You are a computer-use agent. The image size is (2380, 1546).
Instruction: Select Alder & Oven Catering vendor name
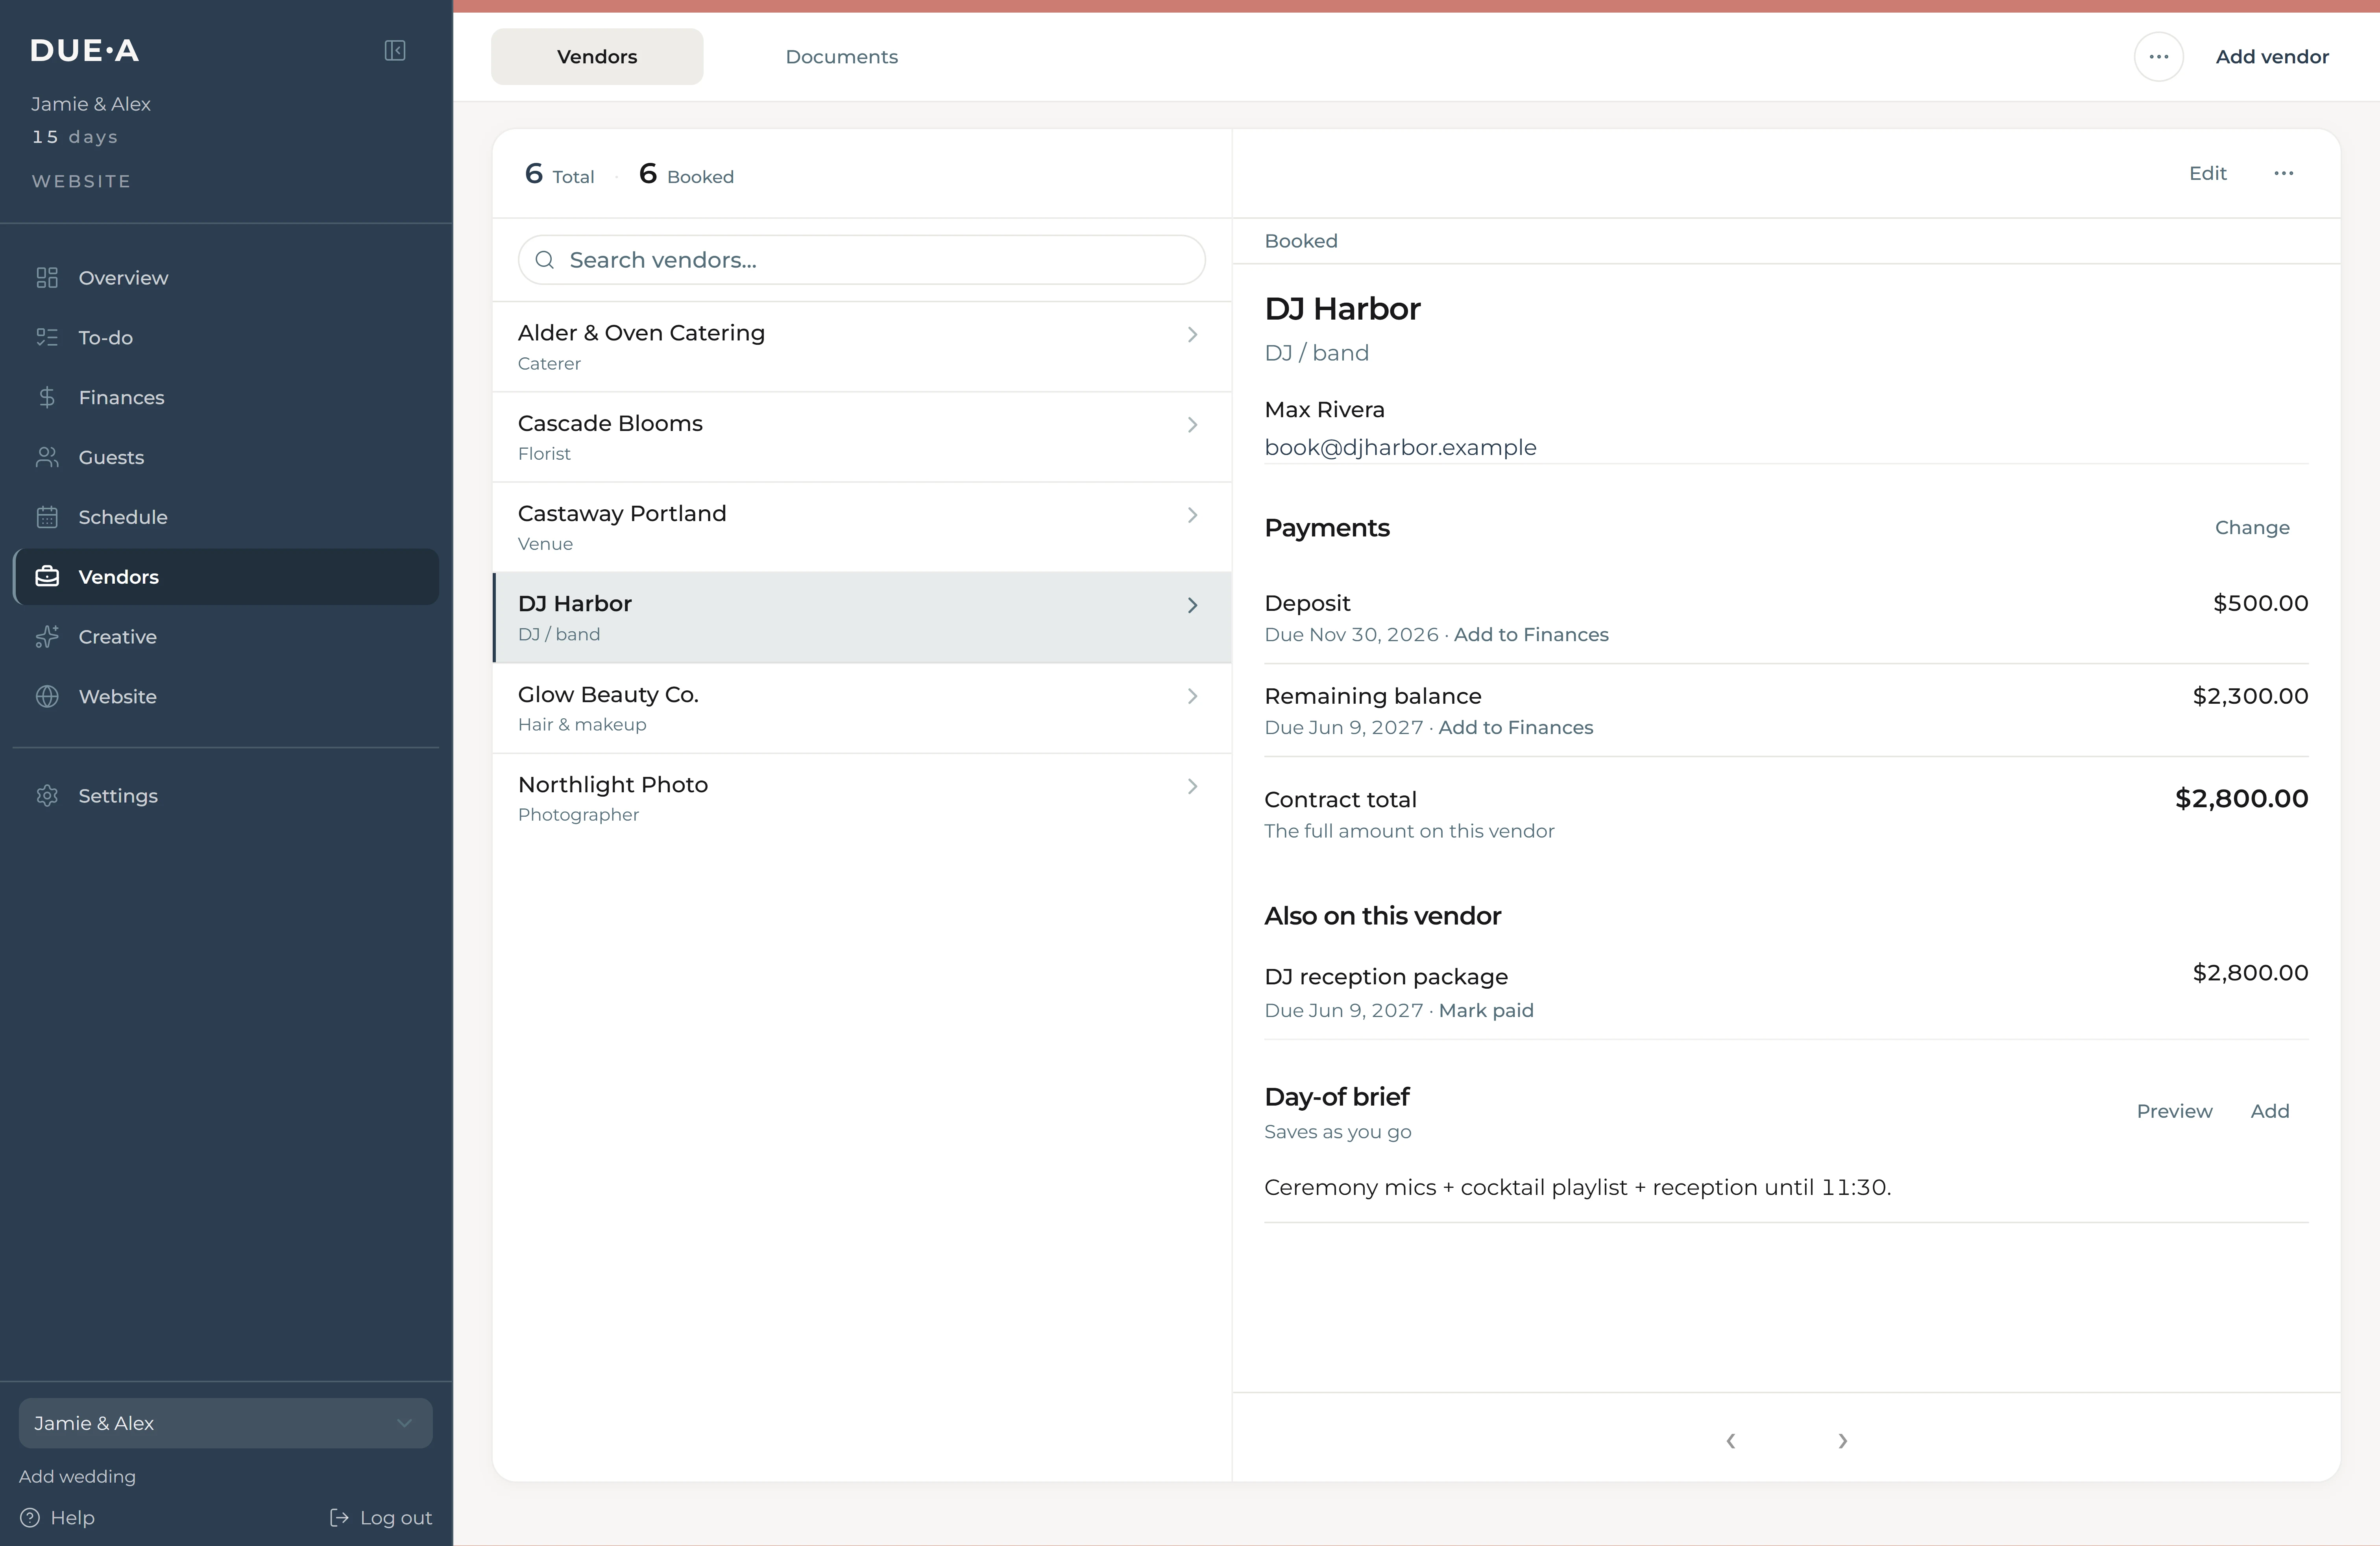(x=641, y=333)
